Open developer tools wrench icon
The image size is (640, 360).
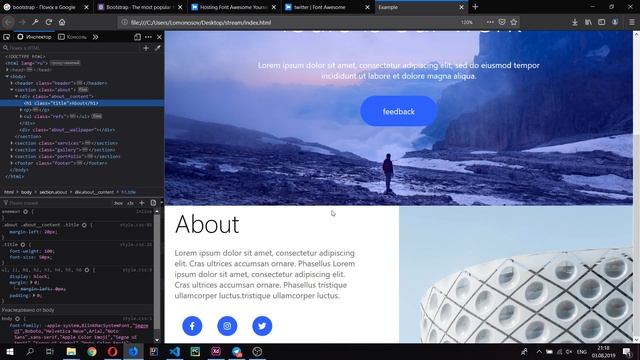point(35,22)
